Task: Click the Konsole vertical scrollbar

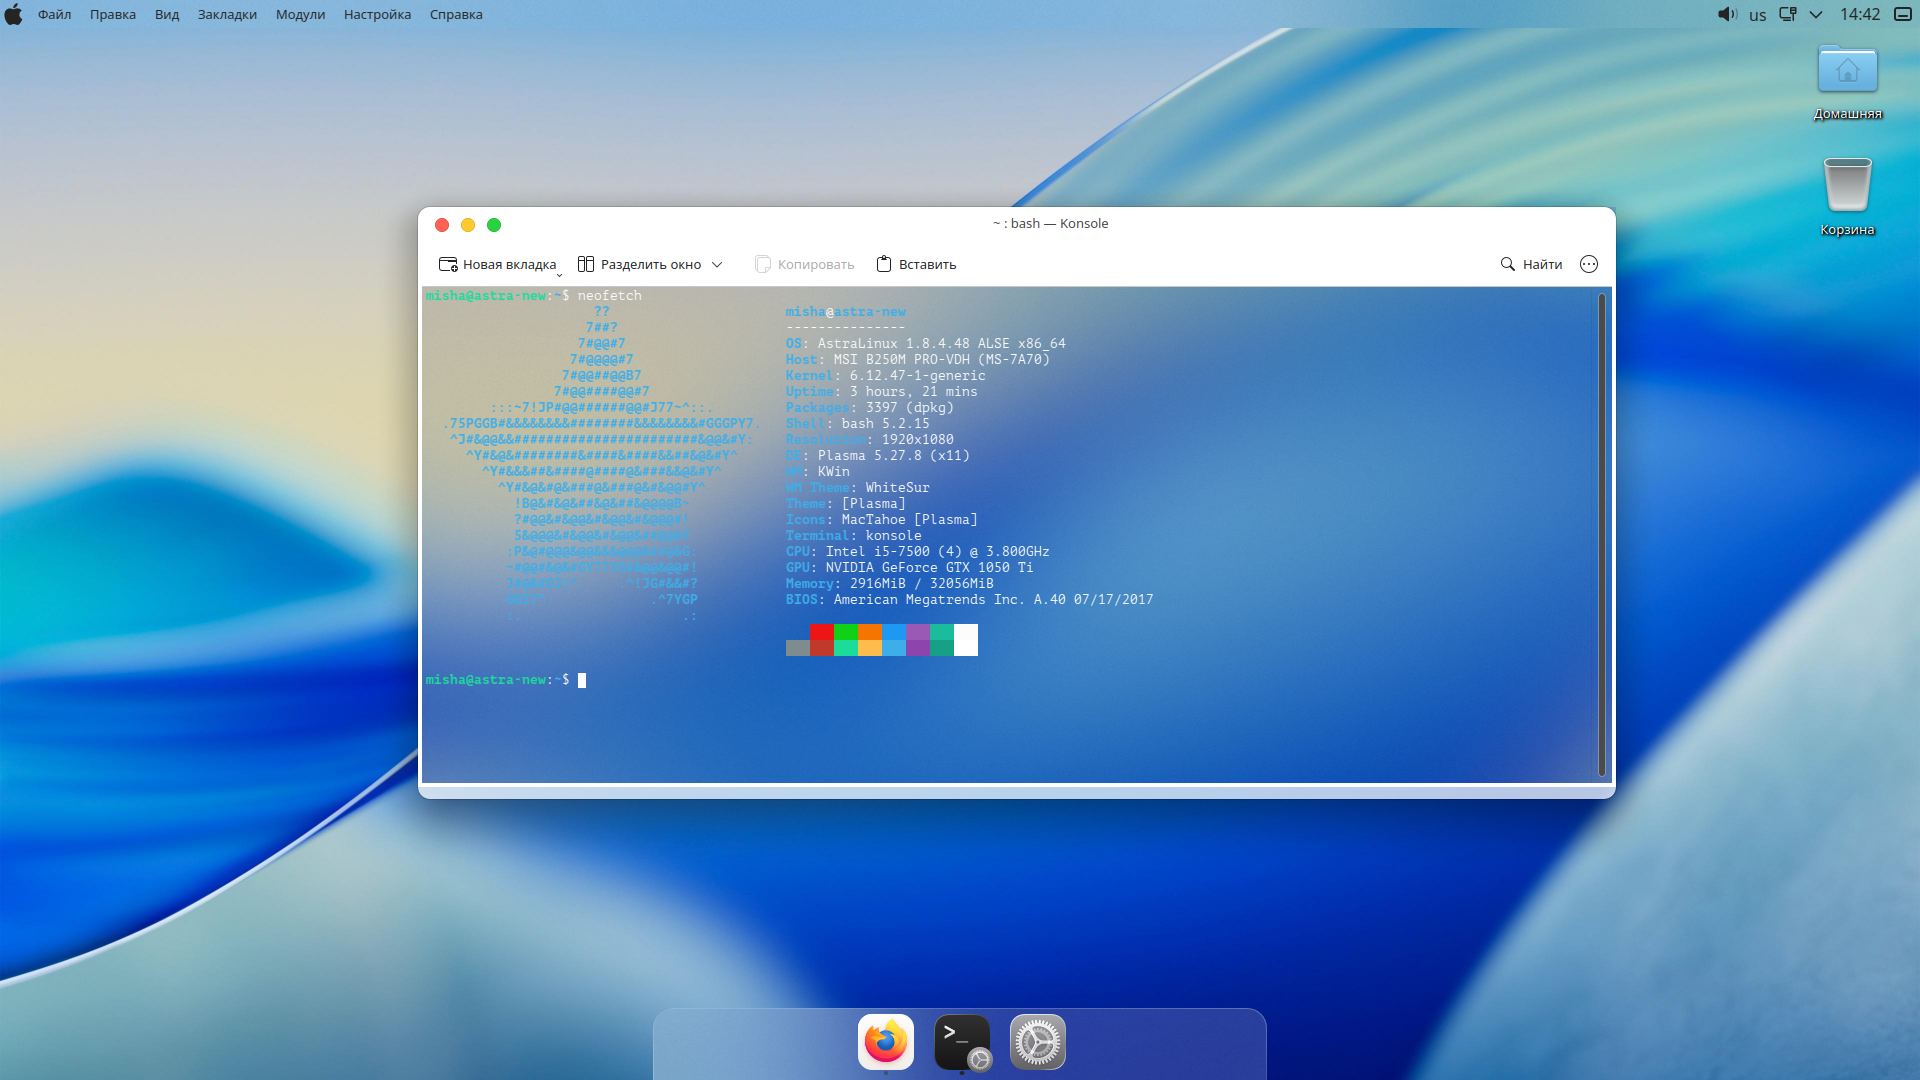Action: [1601, 534]
